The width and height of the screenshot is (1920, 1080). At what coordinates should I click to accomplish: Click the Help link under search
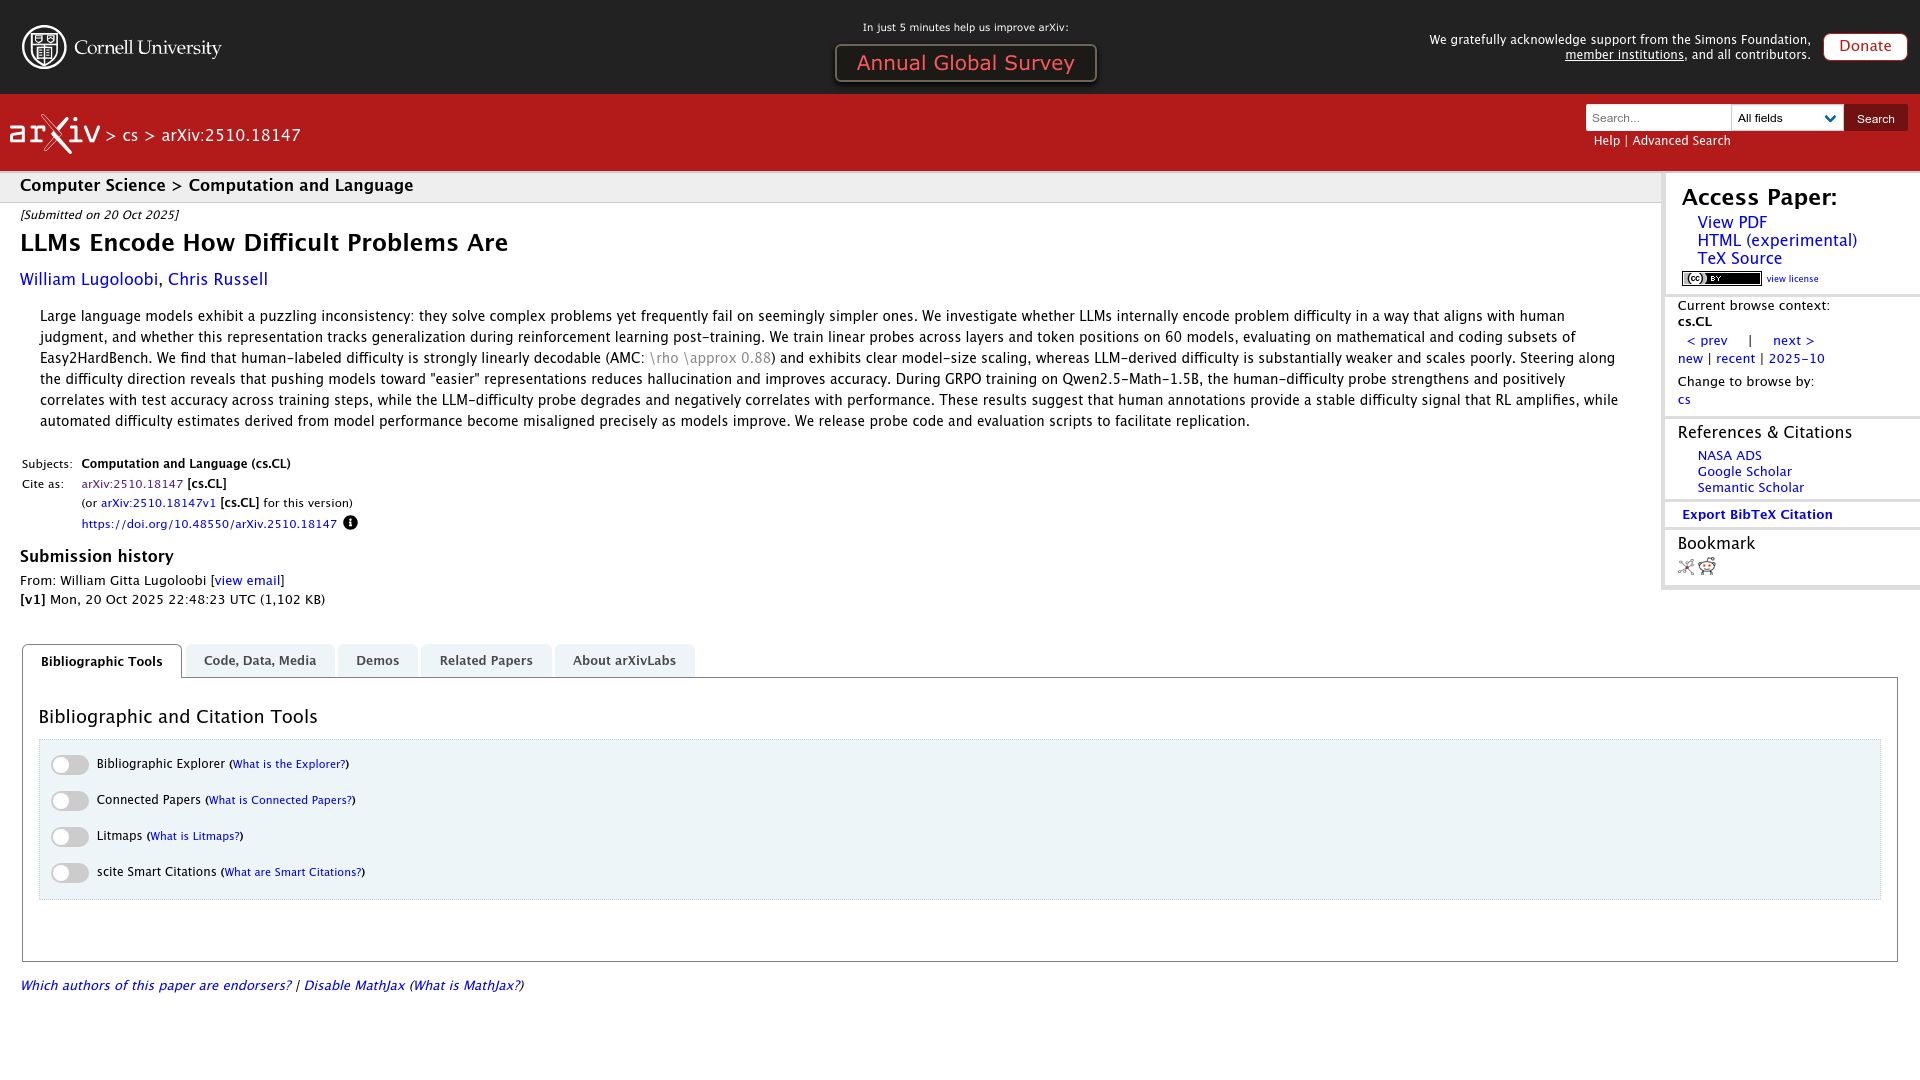(1606, 141)
